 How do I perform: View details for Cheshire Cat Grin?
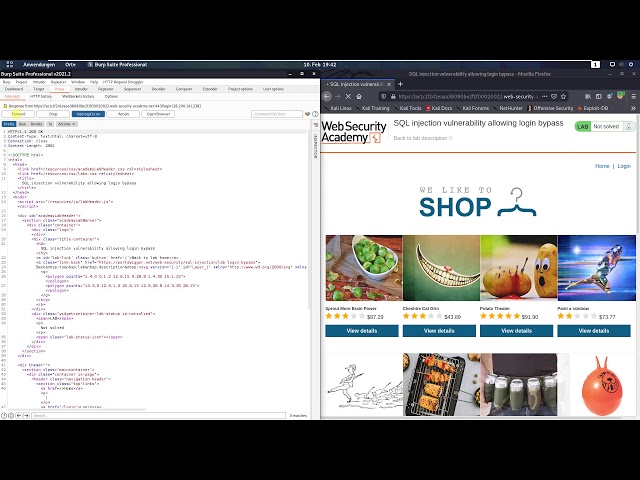point(439,331)
